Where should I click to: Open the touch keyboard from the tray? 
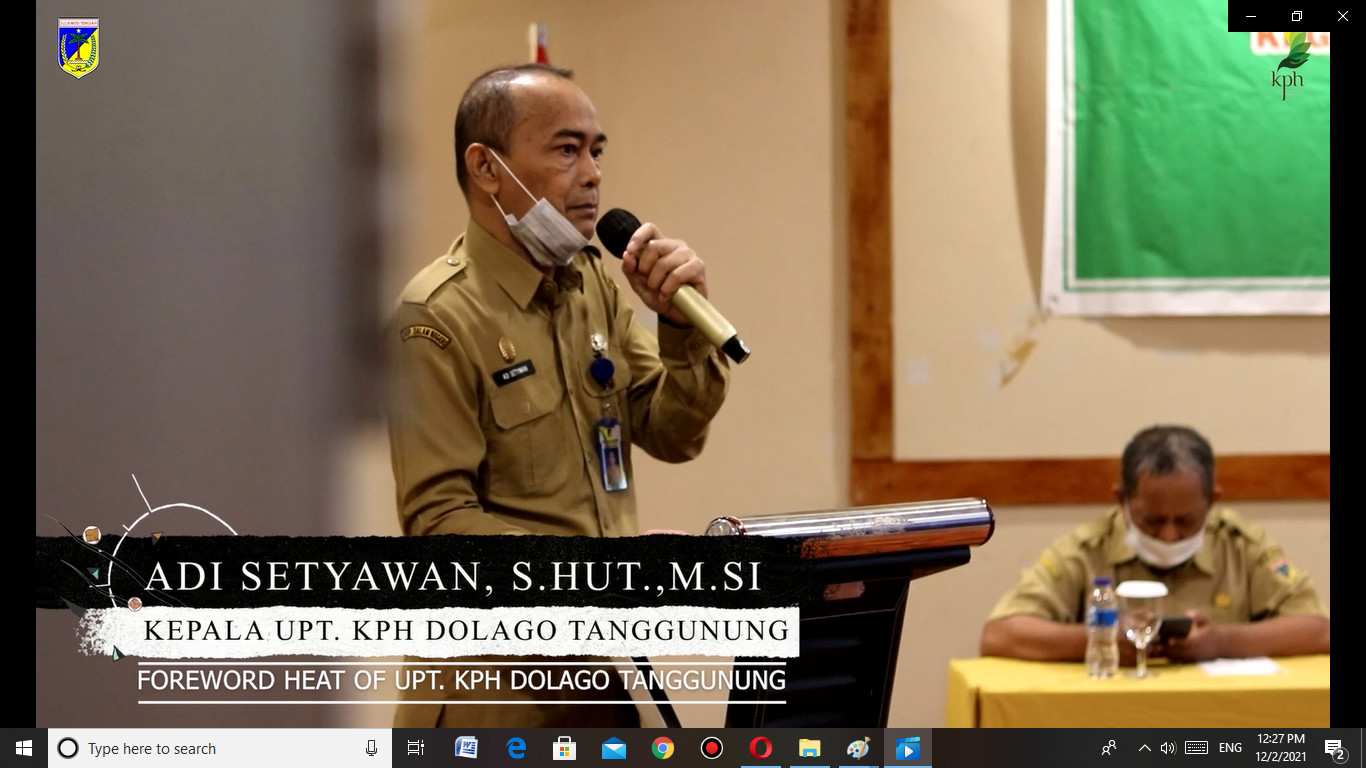[x=1196, y=748]
